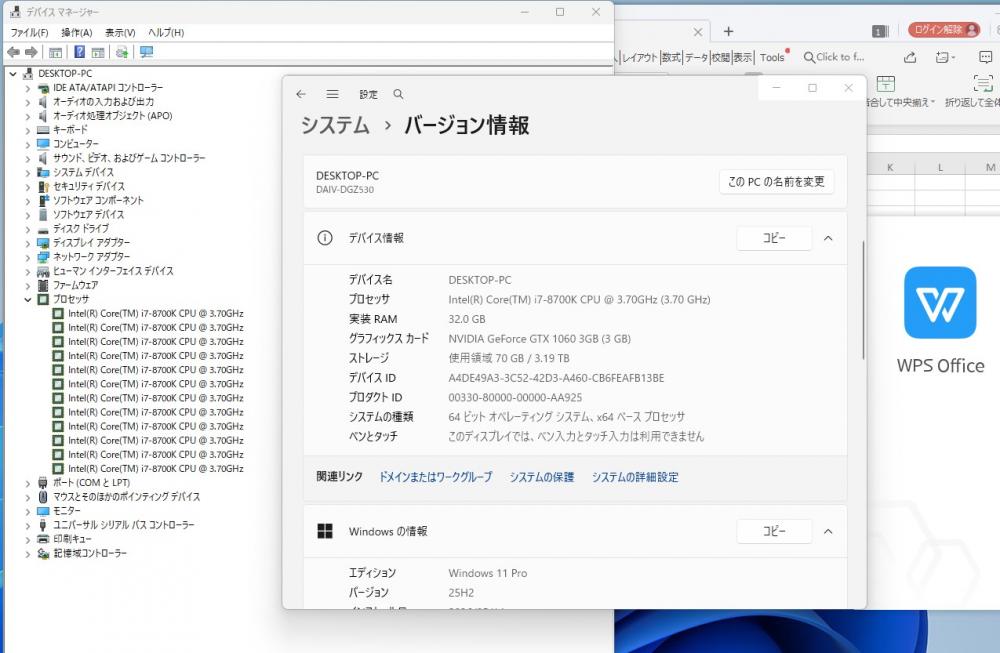Expand the モニター tree node

click(x=27, y=511)
